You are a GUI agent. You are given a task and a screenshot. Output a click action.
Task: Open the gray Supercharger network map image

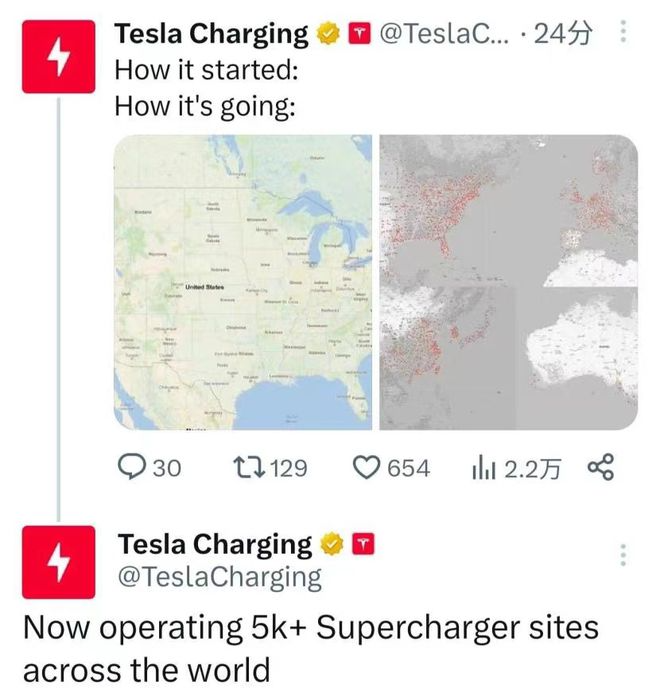click(509, 283)
